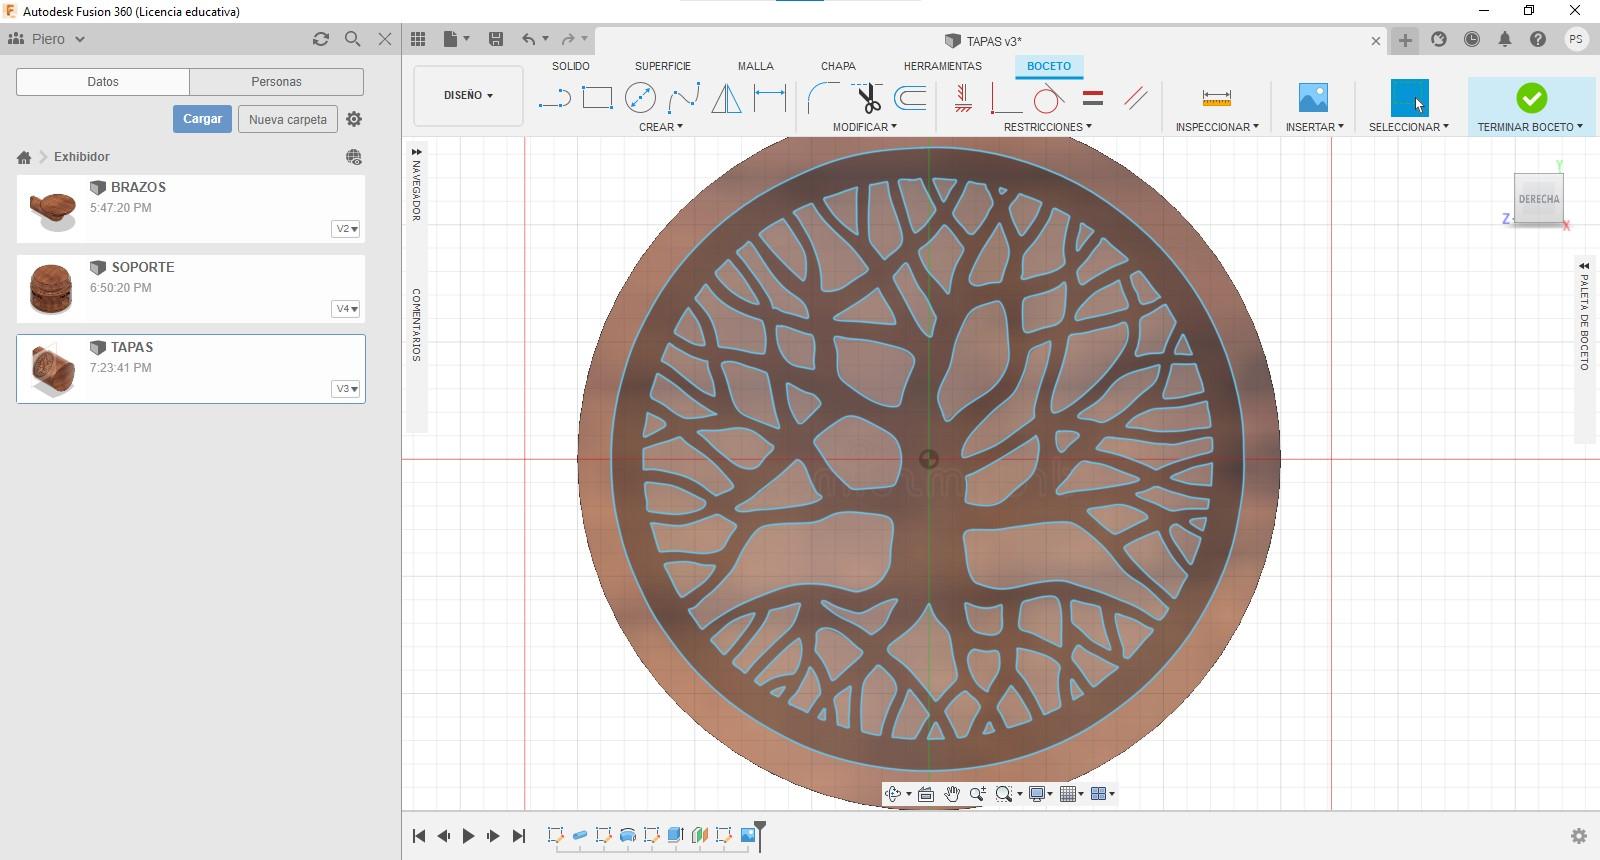
Task: Refresh the data panel
Action: tap(321, 39)
